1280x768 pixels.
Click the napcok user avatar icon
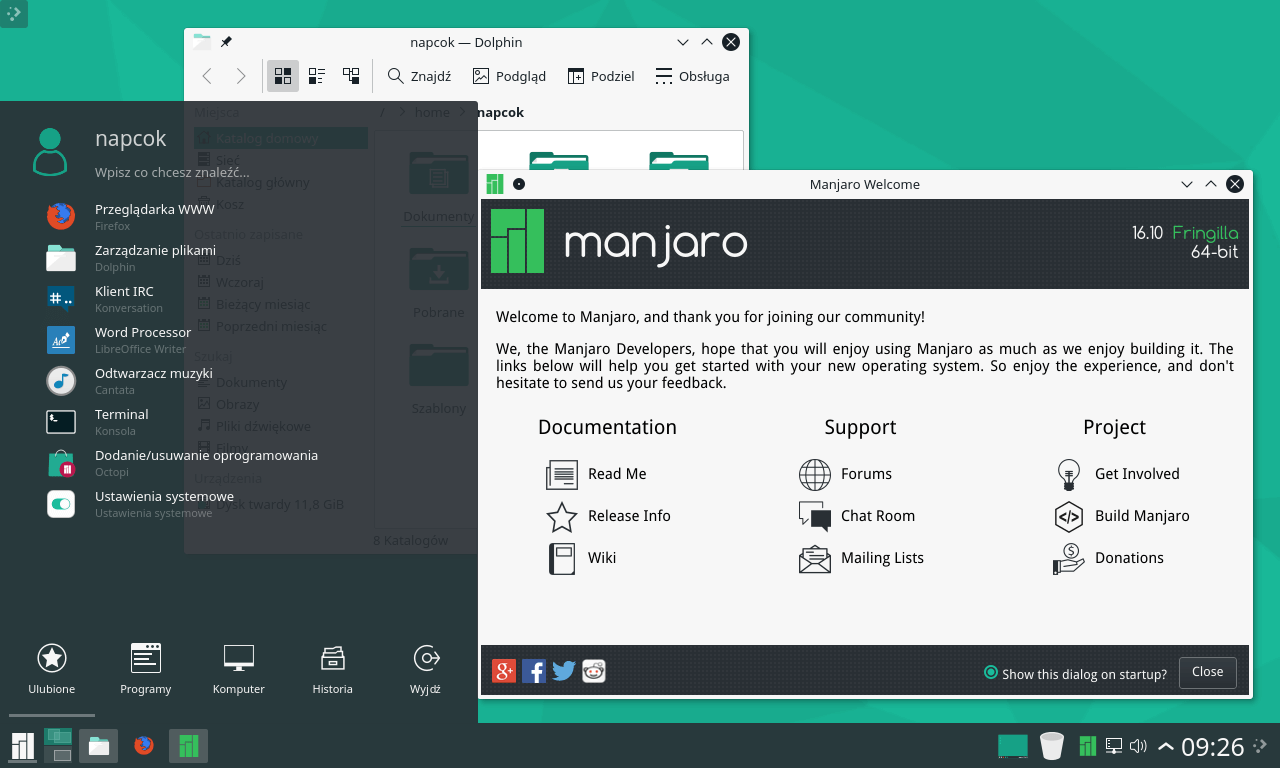pyautogui.click(x=50, y=152)
